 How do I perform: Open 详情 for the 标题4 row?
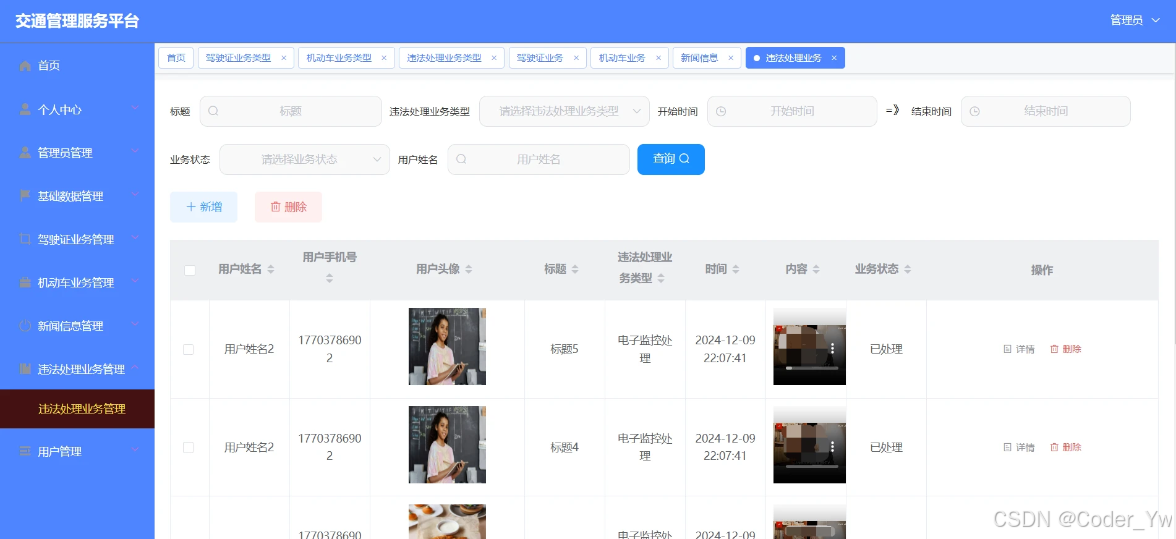(x=1019, y=447)
